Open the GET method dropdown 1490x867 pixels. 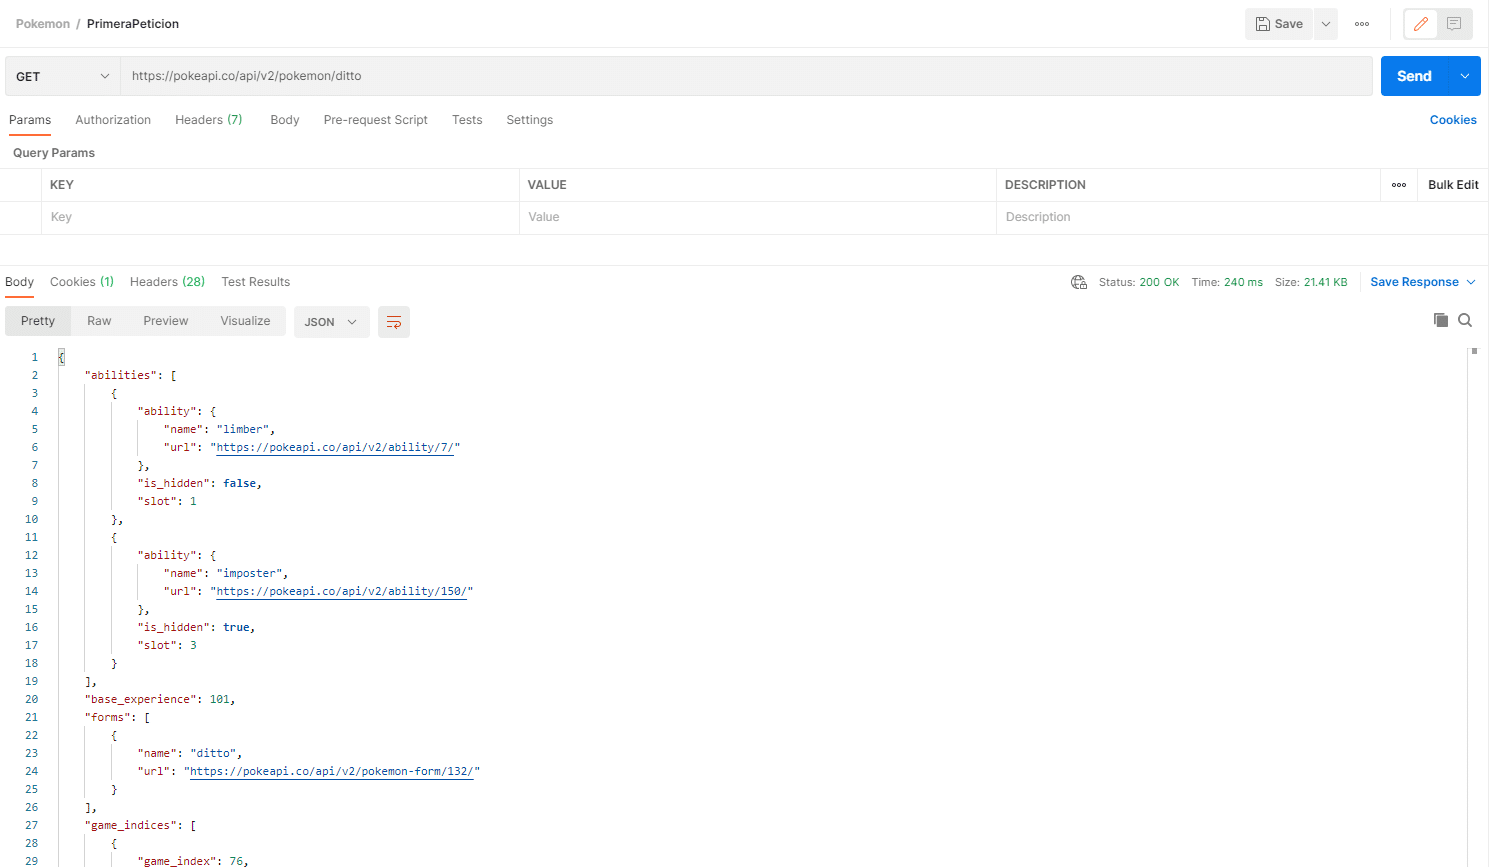click(x=62, y=76)
